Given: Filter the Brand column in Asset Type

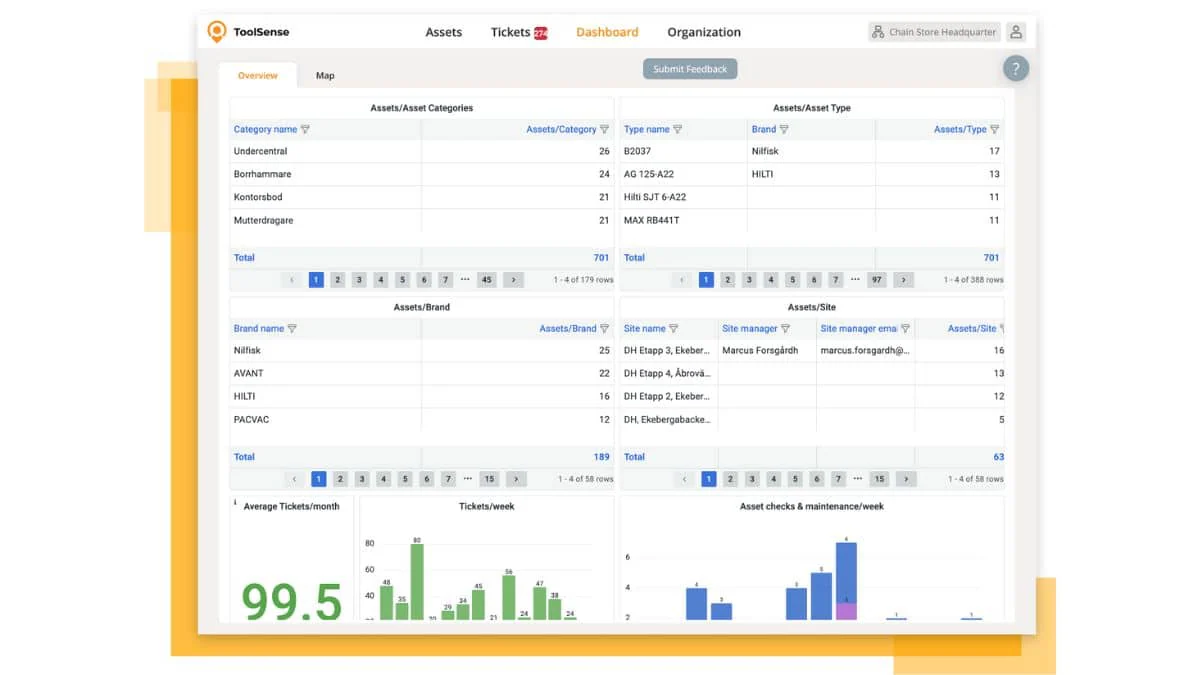Looking at the screenshot, I should [784, 129].
